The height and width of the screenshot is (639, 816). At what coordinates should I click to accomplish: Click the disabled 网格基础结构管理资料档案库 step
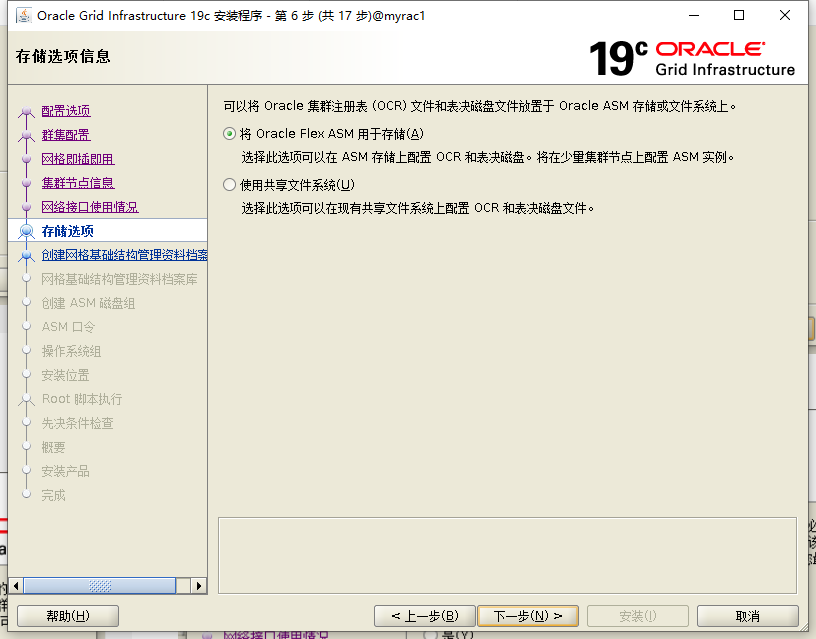tap(119, 279)
